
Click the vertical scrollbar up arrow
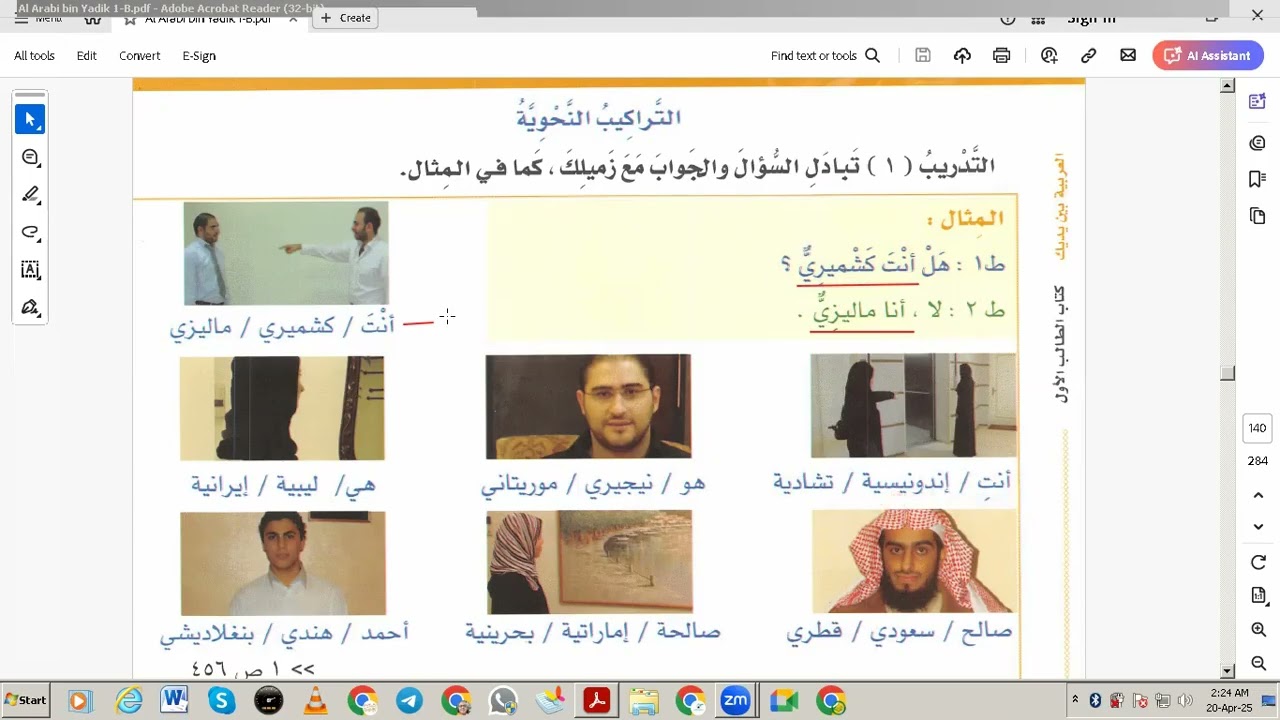1228,87
